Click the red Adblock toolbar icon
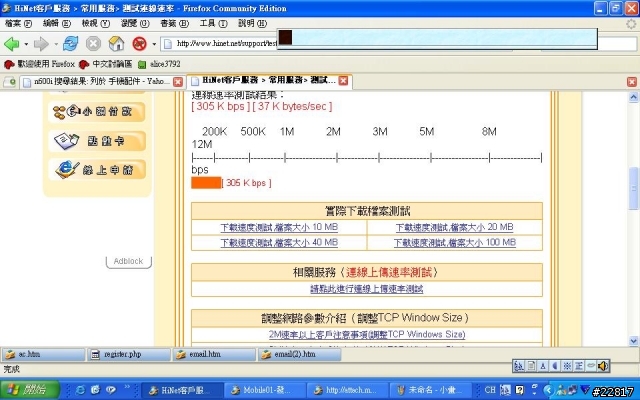Viewport: 640px width, 400px height. coord(140,44)
